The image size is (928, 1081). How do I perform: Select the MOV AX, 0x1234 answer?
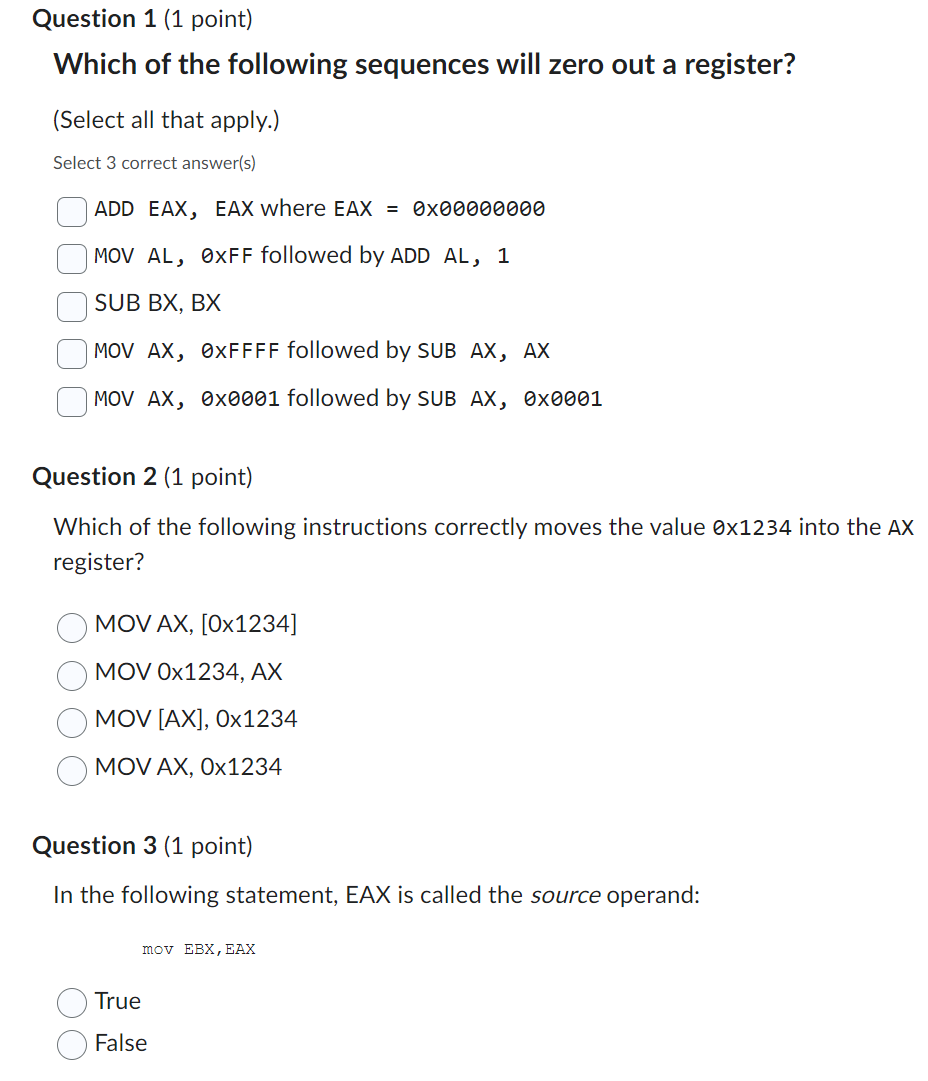pos(71,771)
